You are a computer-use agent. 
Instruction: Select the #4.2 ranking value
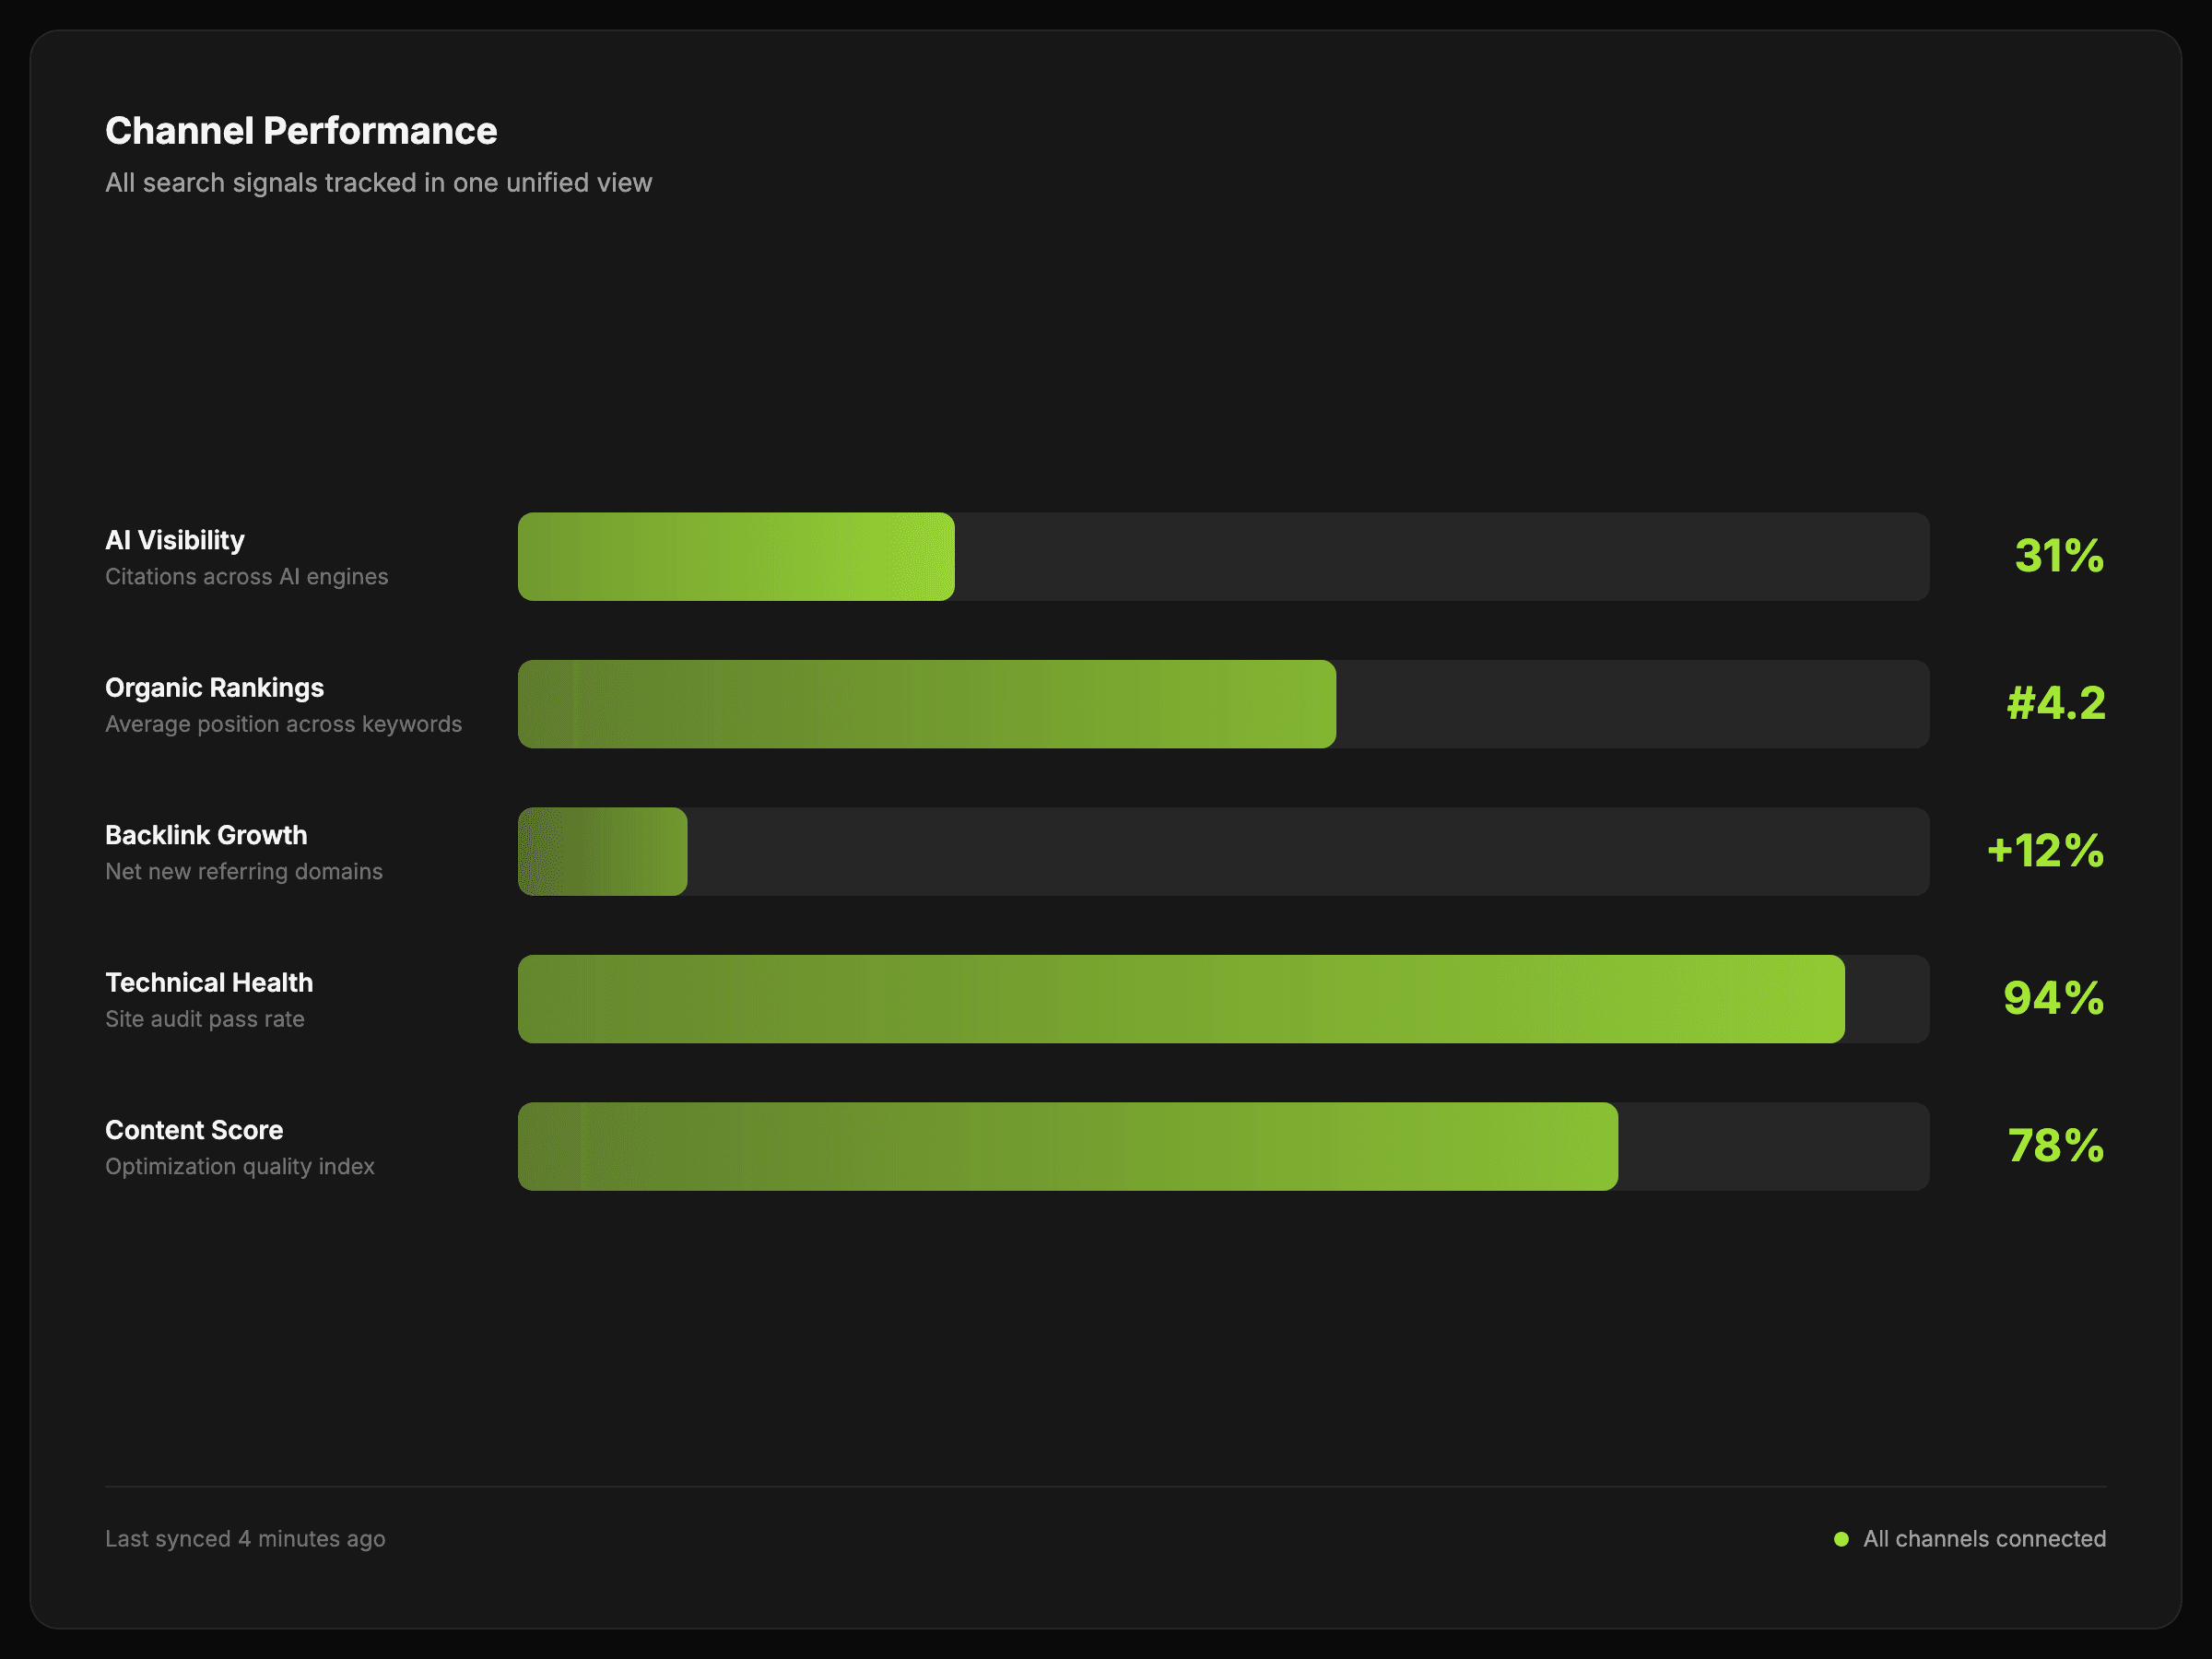[2055, 704]
